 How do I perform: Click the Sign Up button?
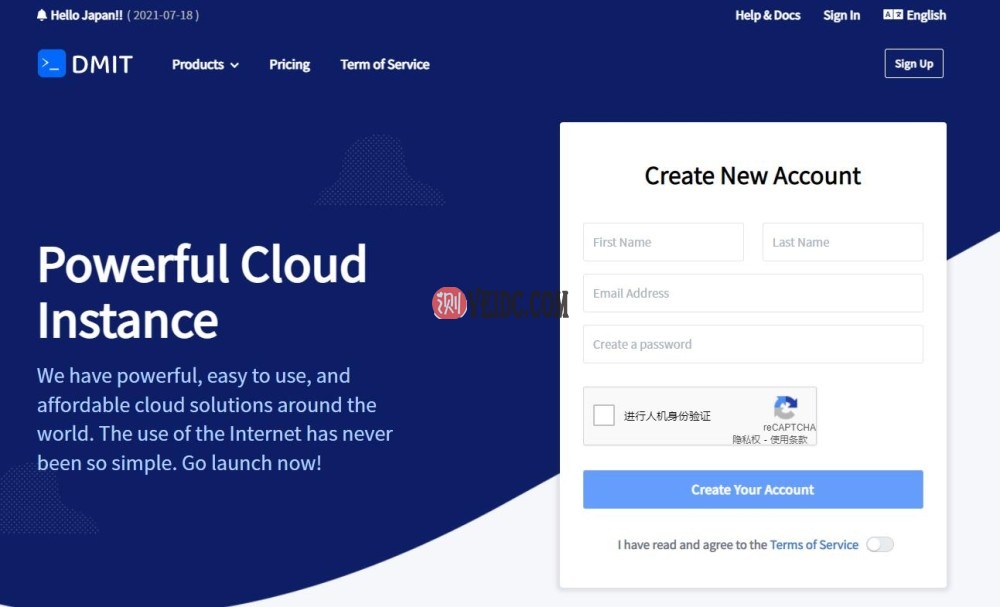click(x=913, y=64)
